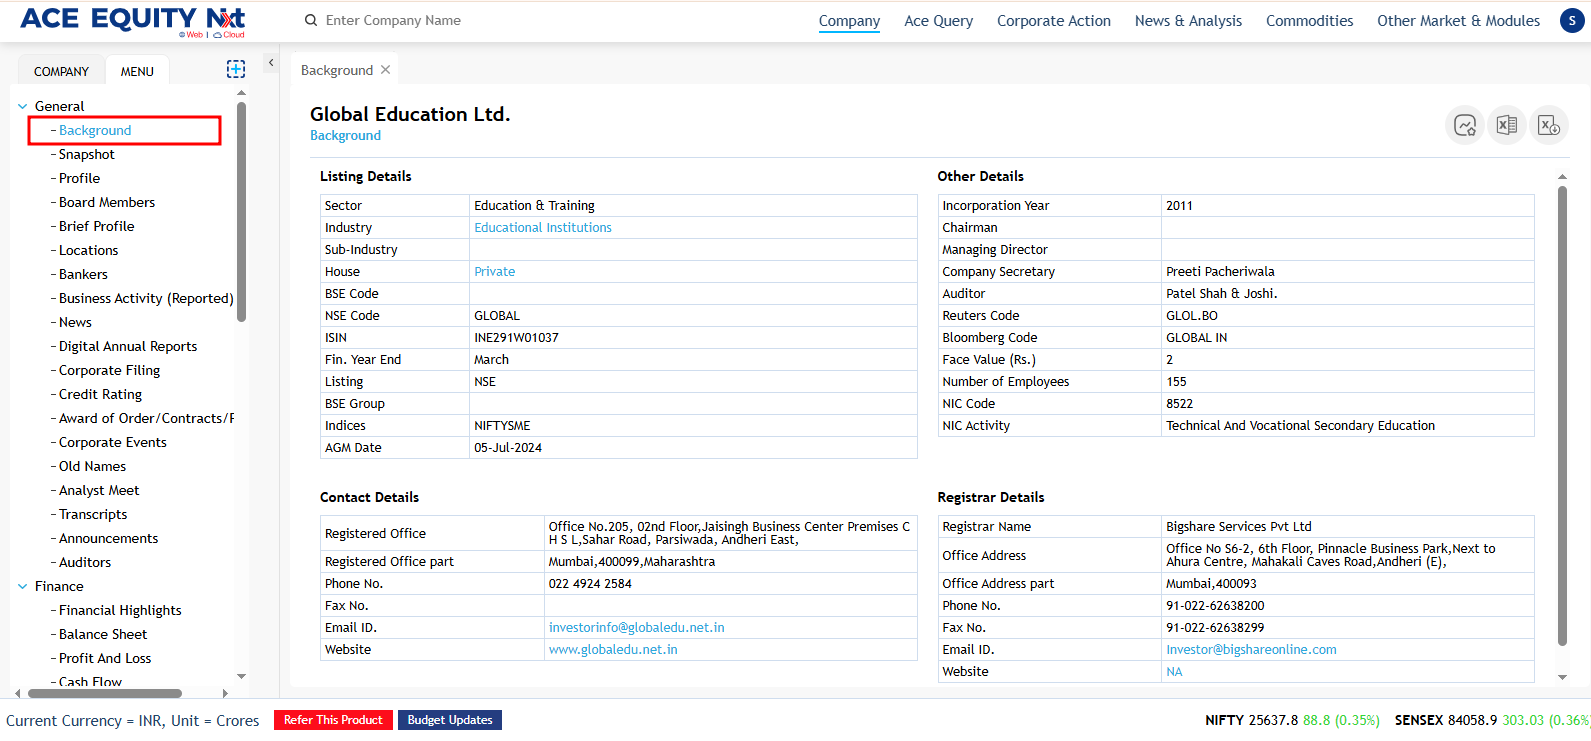
Task: Click the Excel download icon
Action: [1548, 125]
